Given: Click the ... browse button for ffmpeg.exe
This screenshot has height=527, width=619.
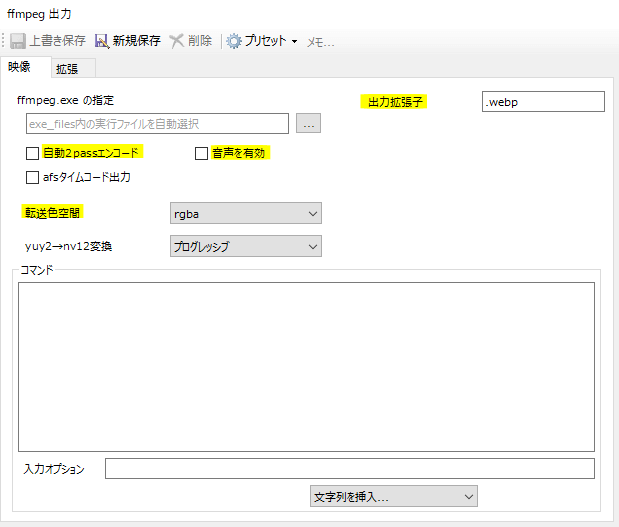Looking at the screenshot, I should tap(309, 124).
